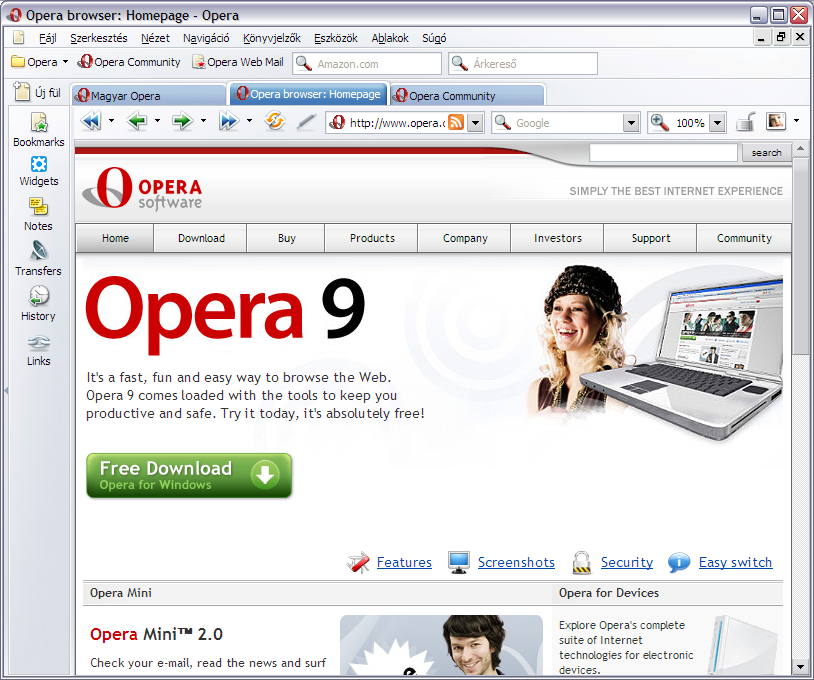Viewport: 814px width, 680px height.
Task: Expand the image display mode dropdown arrow
Action: tap(796, 121)
